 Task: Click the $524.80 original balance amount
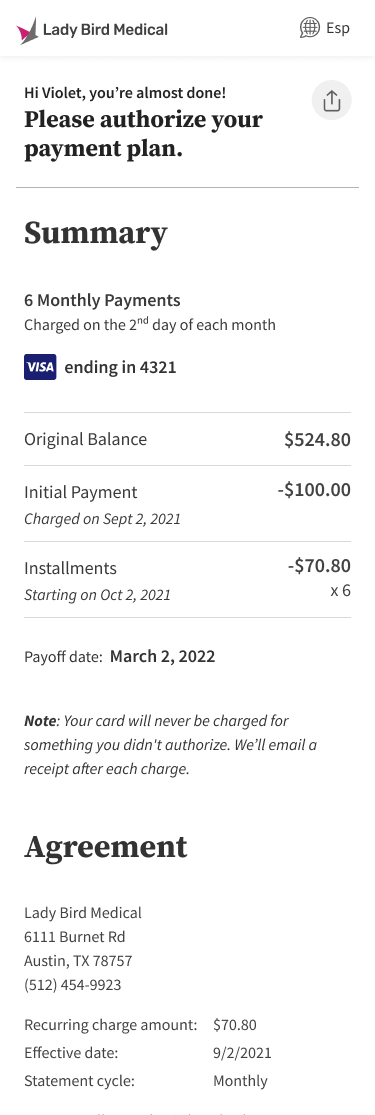pos(317,439)
